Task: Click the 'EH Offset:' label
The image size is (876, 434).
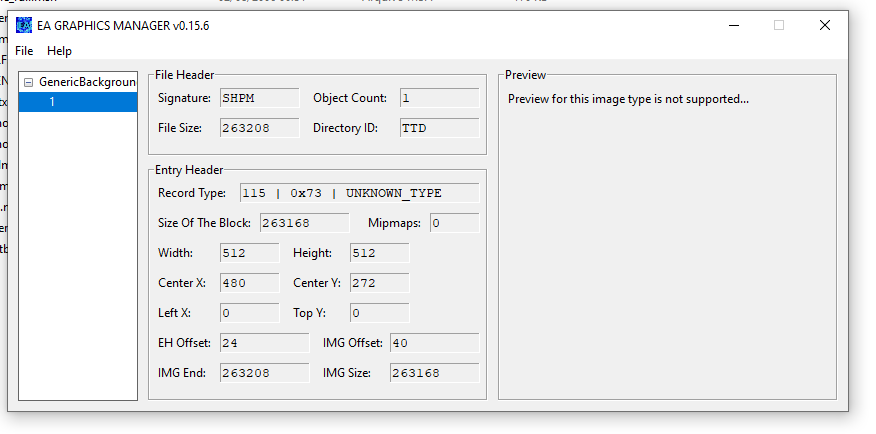Action: 184,343
